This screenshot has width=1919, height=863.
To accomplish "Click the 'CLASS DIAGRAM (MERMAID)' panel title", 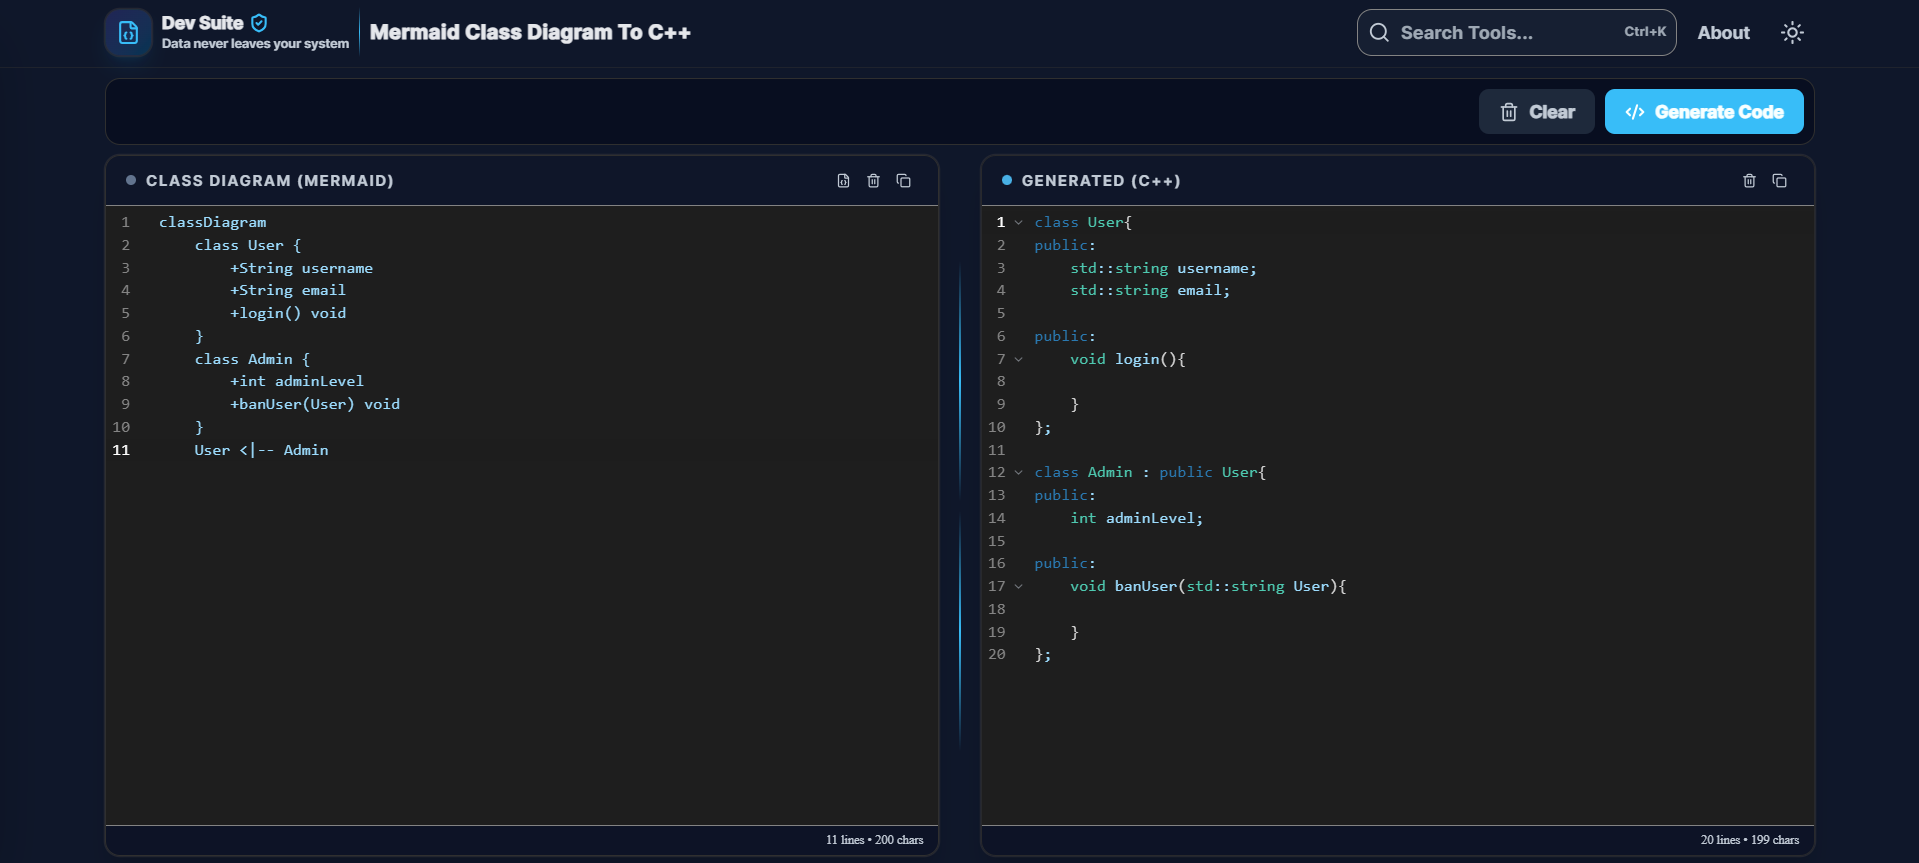I will [270, 181].
